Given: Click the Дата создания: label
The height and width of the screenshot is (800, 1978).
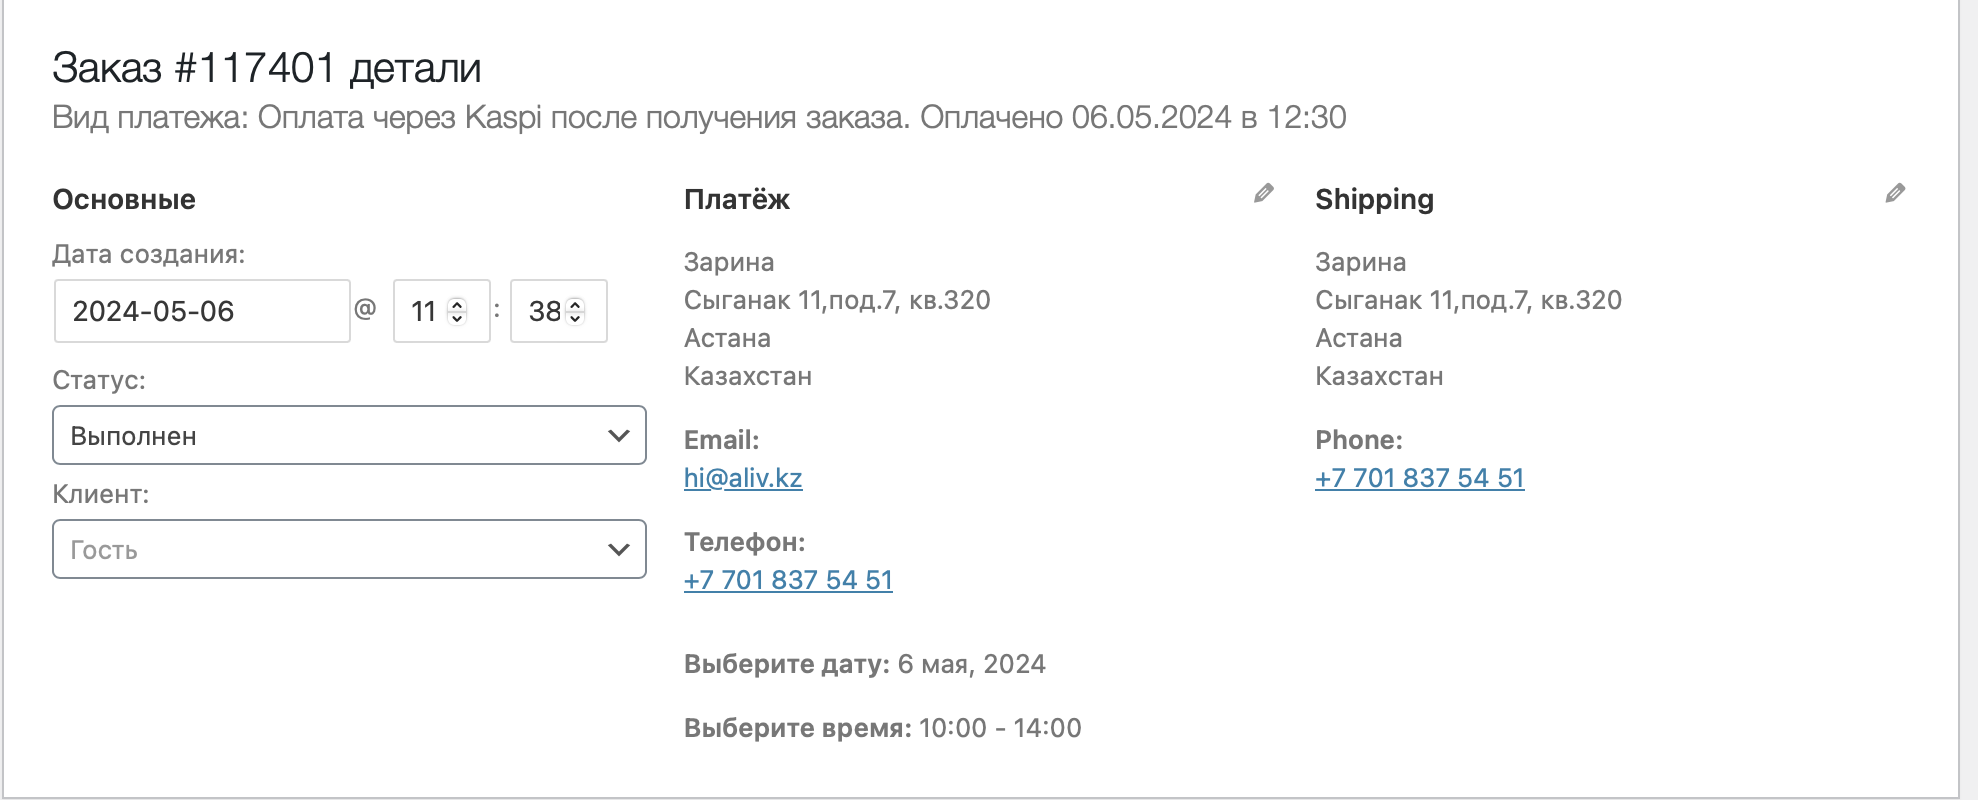Looking at the screenshot, I should point(148,254).
